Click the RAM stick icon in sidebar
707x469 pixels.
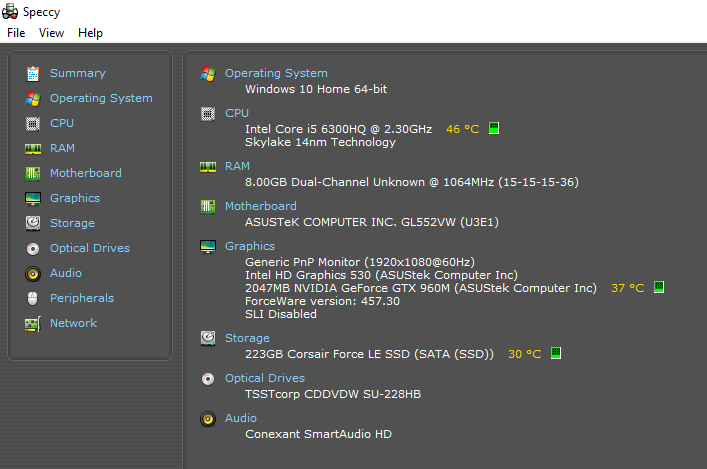click(33, 148)
